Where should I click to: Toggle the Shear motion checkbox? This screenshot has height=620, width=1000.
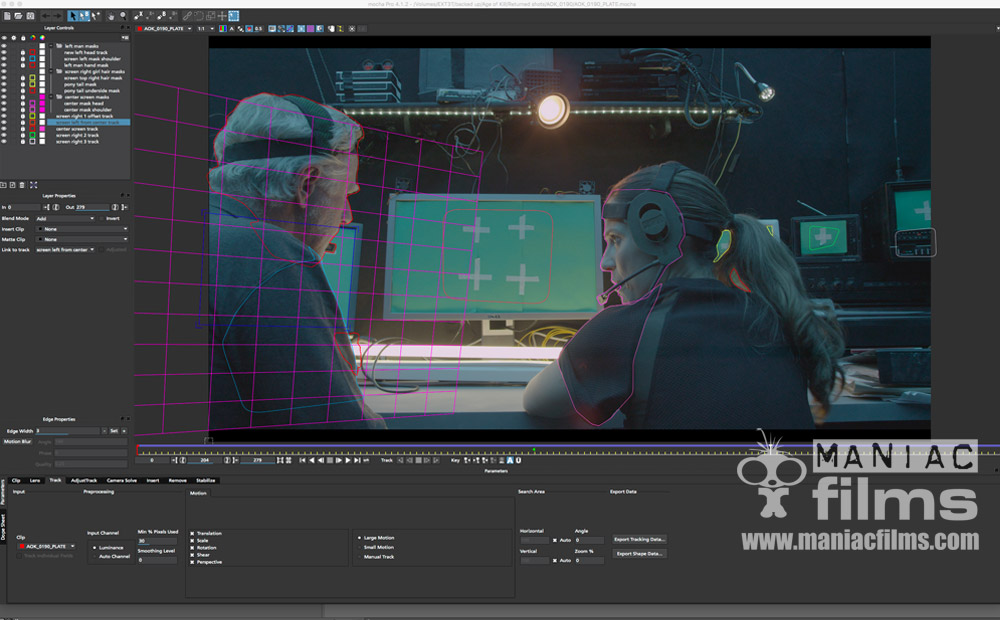coord(192,555)
